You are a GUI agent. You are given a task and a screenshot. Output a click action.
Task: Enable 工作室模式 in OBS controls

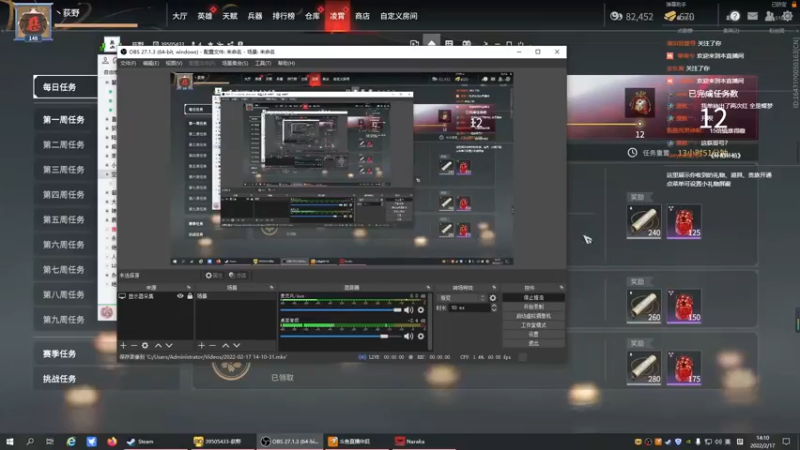click(533, 325)
